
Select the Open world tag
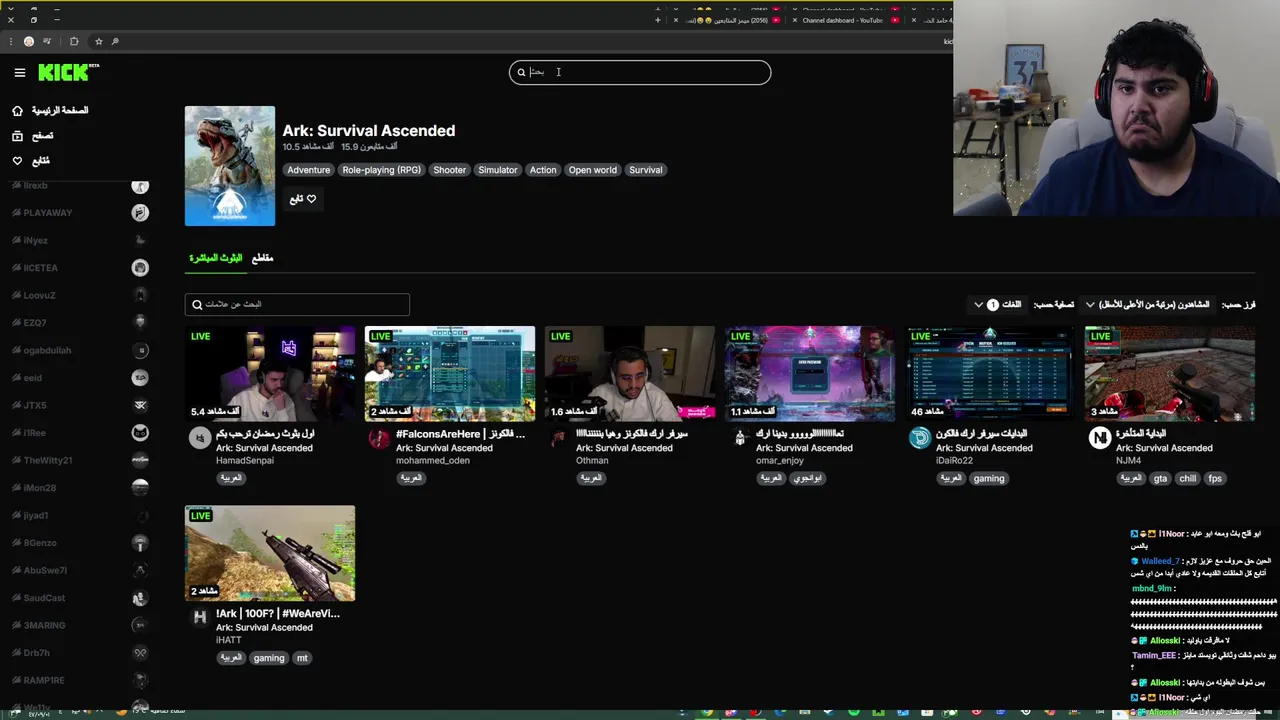click(593, 170)
